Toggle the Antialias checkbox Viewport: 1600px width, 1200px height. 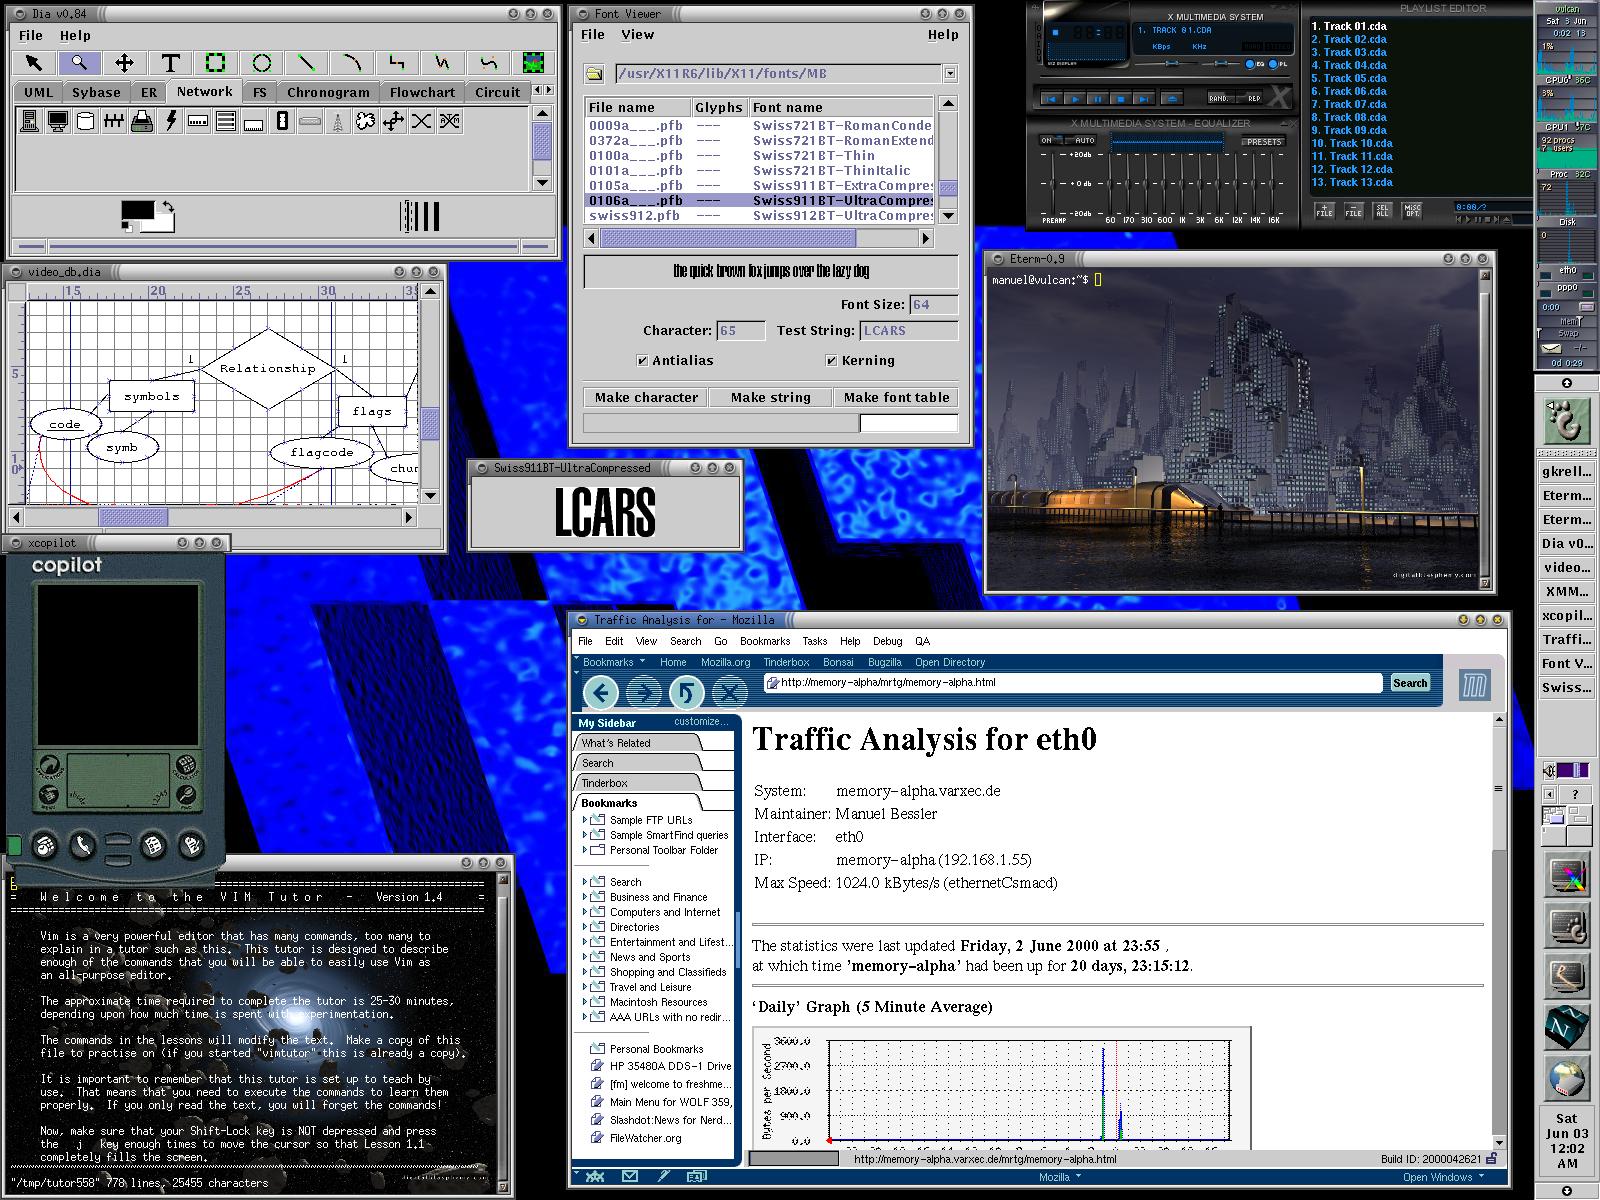tap(642, 361)
